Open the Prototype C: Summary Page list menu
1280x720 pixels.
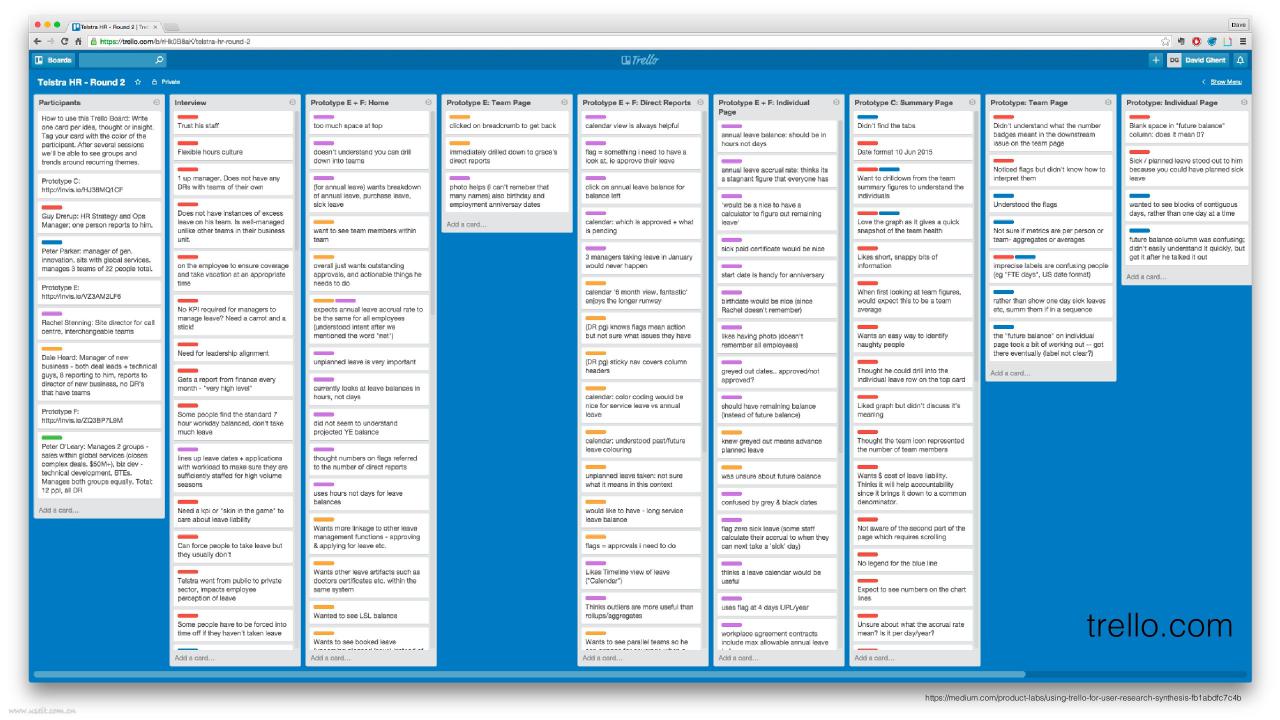coord(972,102)
